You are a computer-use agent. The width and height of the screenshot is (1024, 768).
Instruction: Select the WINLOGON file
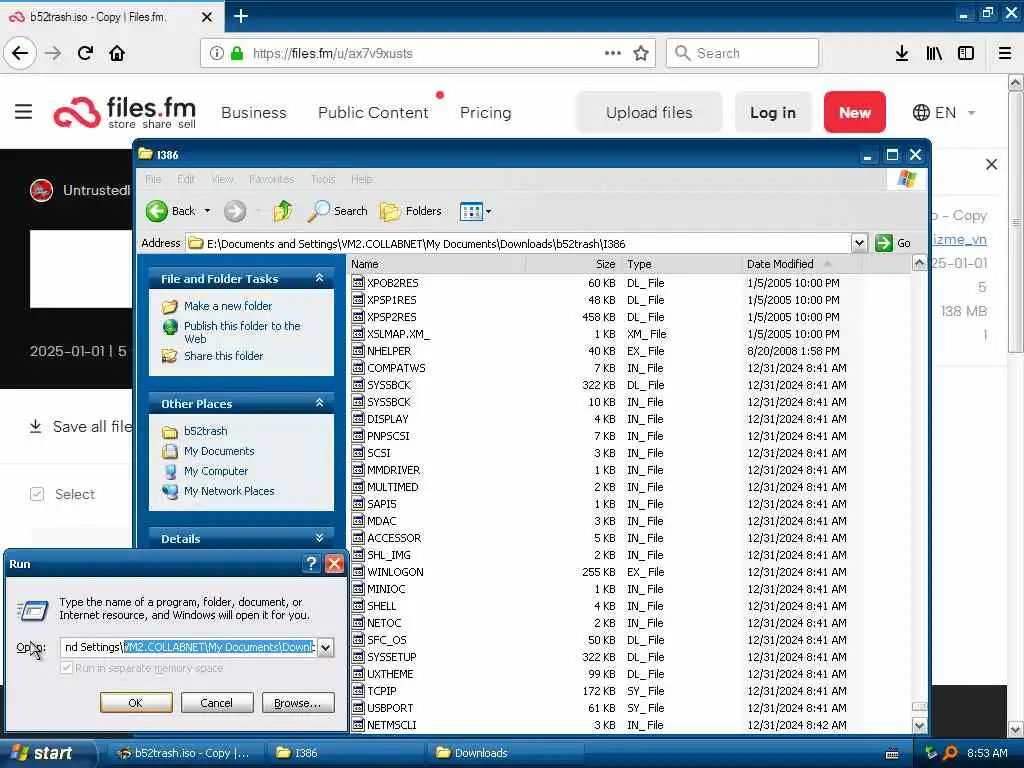tap(395, 572)
